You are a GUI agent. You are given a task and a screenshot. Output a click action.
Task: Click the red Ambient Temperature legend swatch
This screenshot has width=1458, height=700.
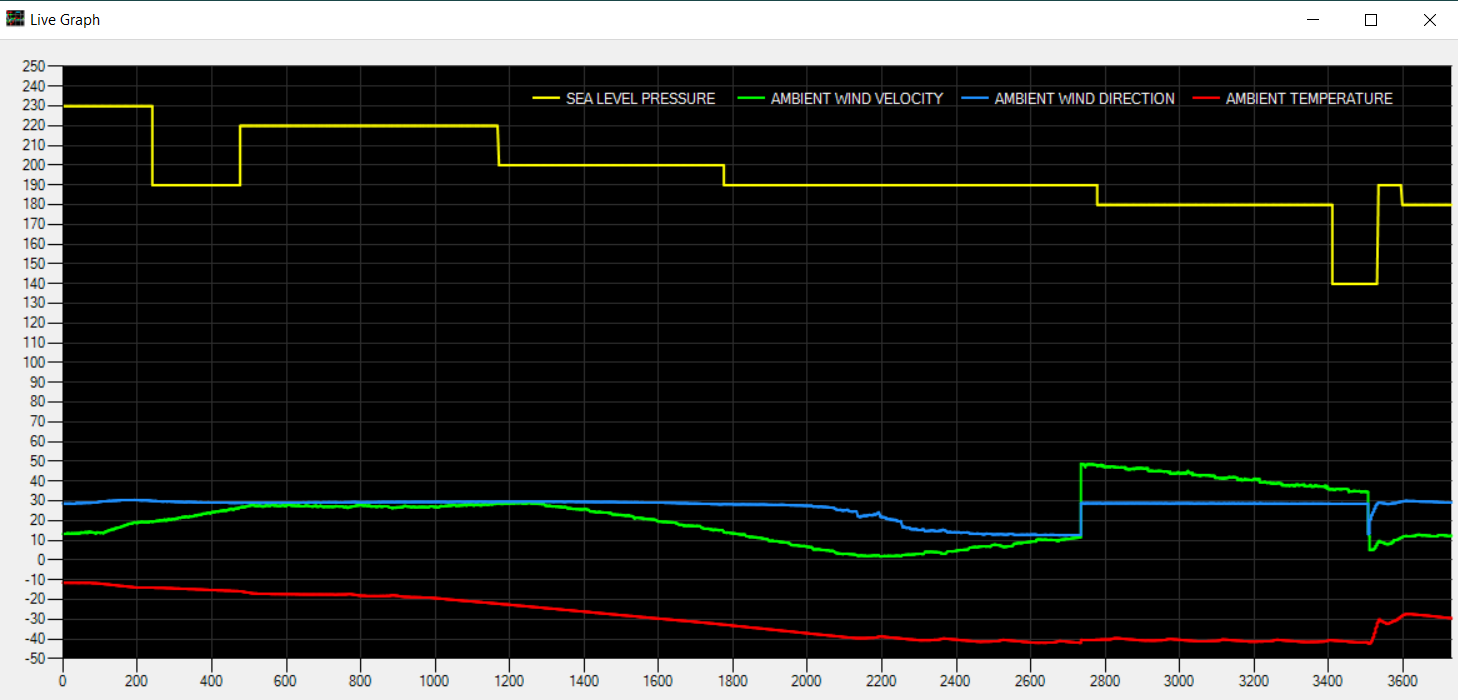[x=1205, y=99]
